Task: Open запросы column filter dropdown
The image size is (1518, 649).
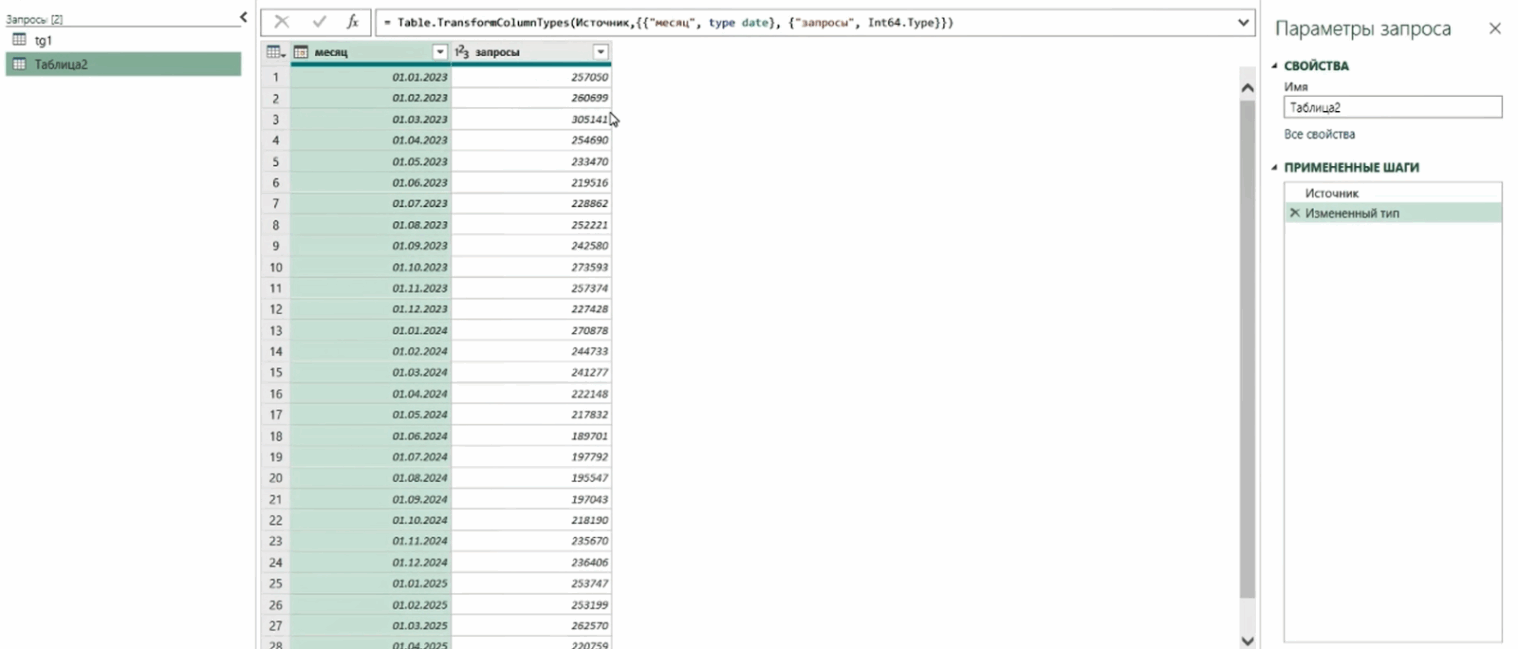Action: (600, 51)
